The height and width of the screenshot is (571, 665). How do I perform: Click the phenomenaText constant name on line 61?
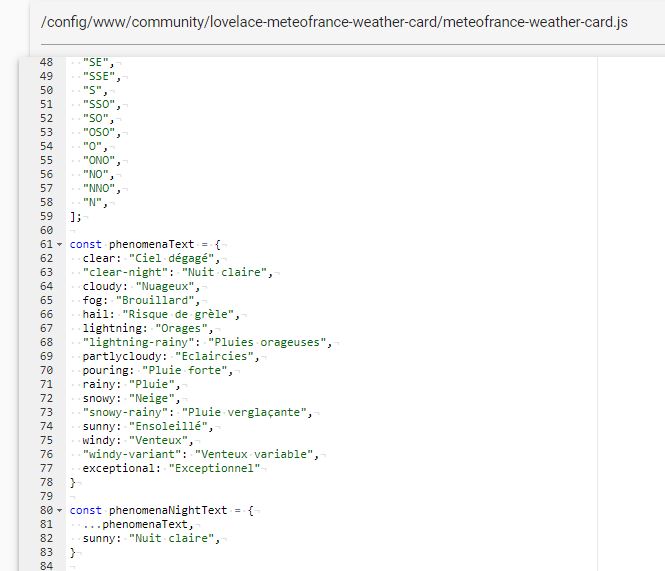pyautogui.click(x=152, y=244)
